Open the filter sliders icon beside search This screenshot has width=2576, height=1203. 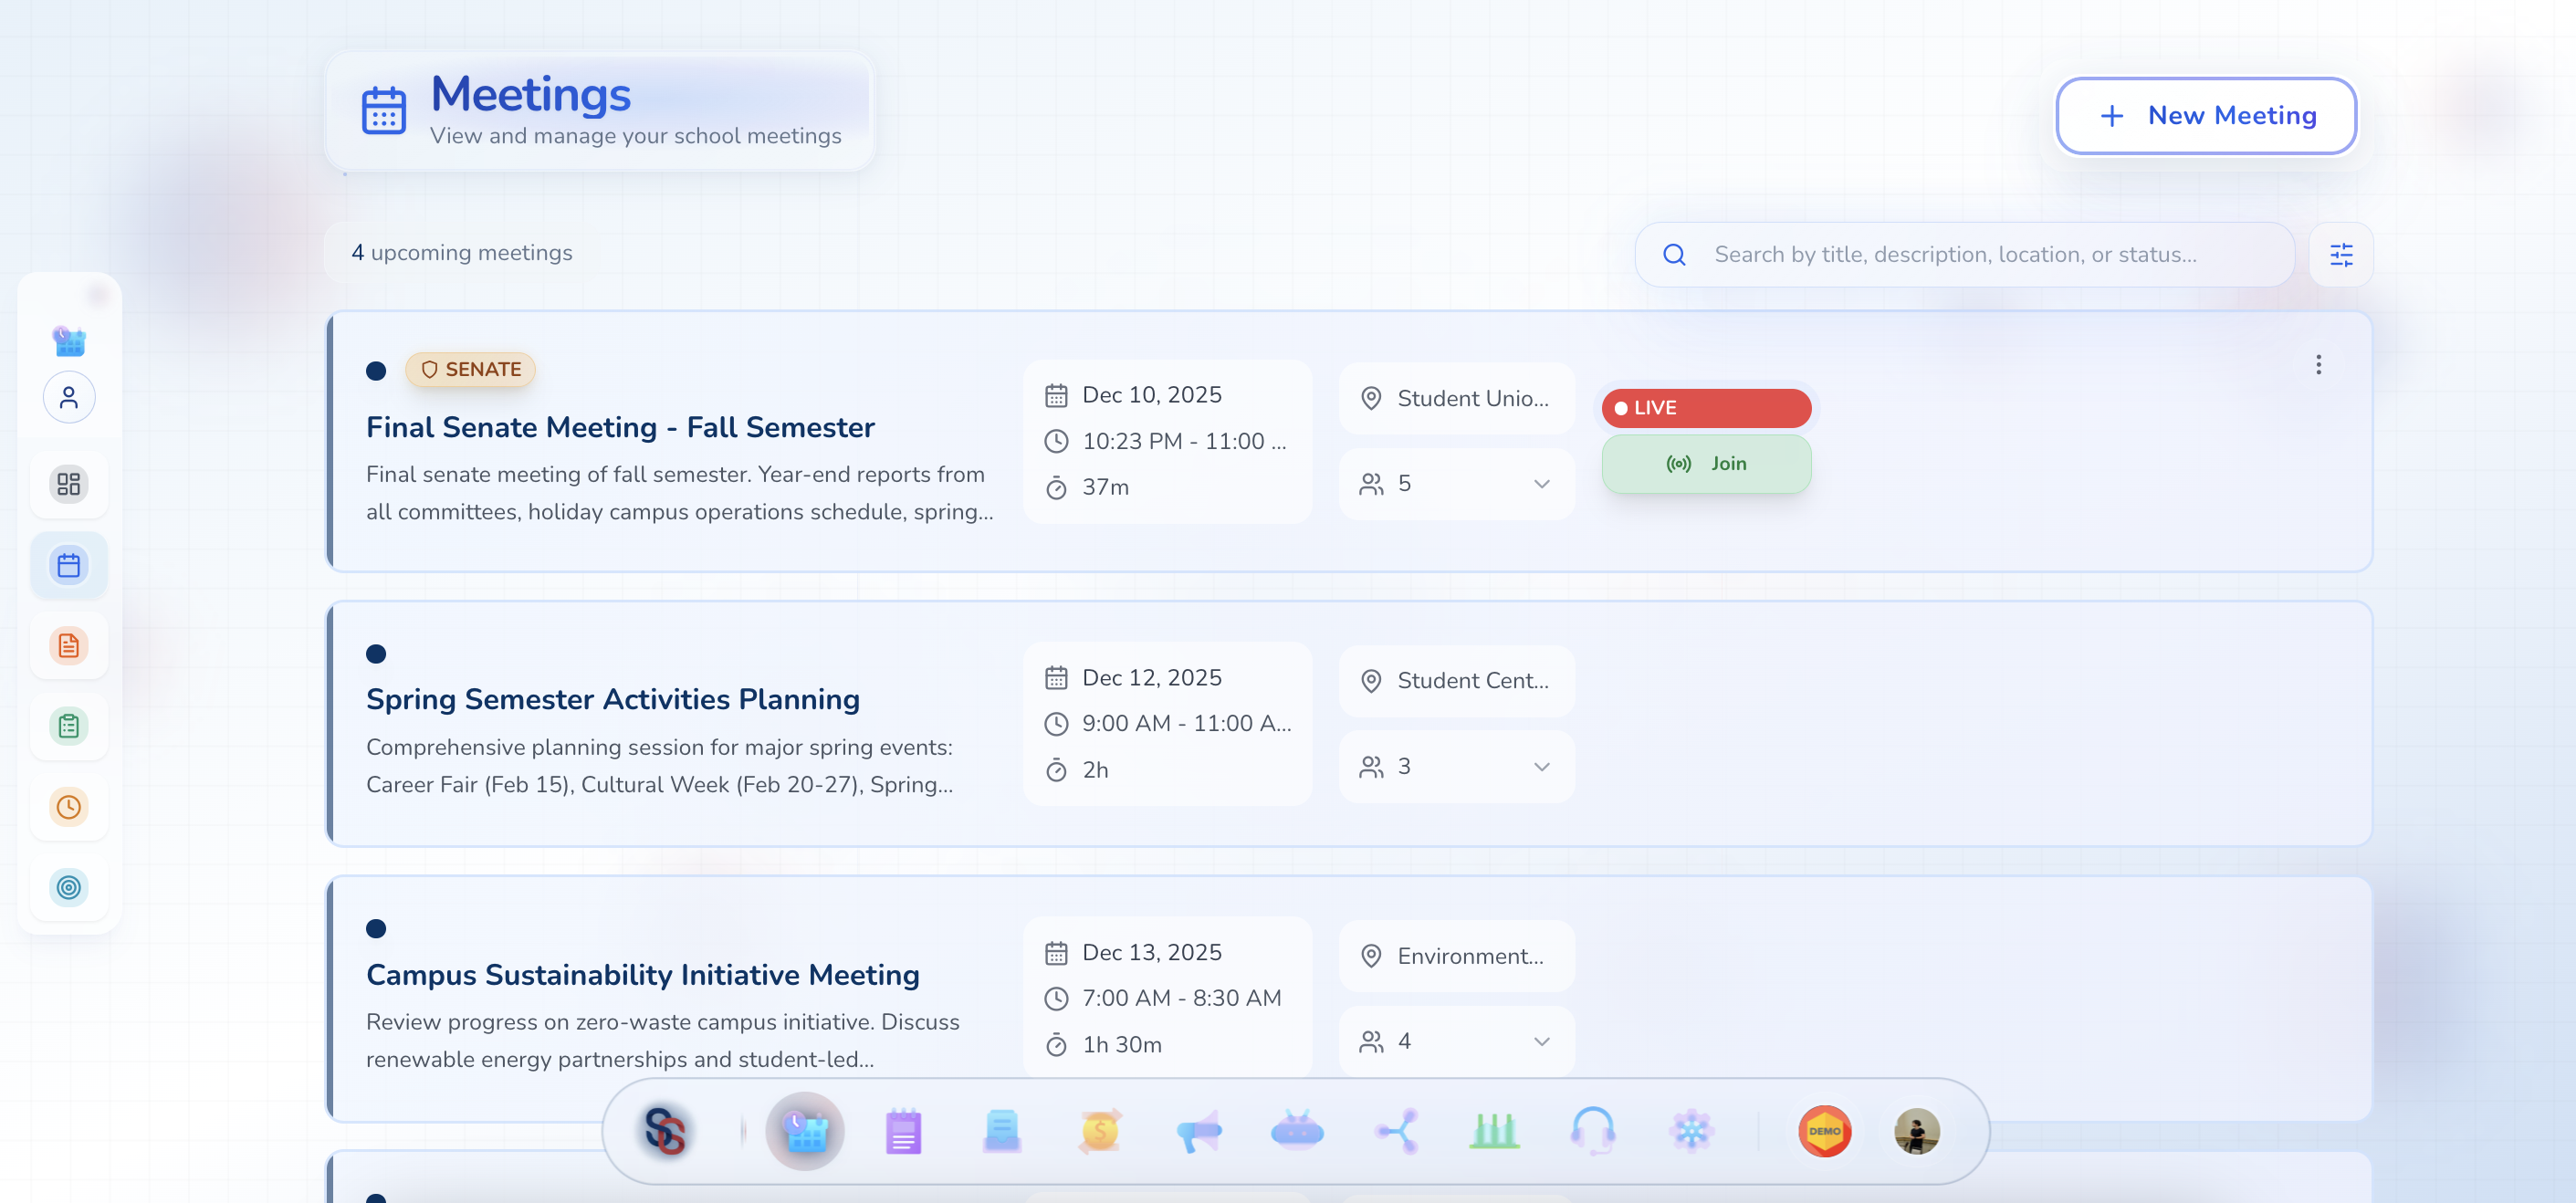[2340, 255]
